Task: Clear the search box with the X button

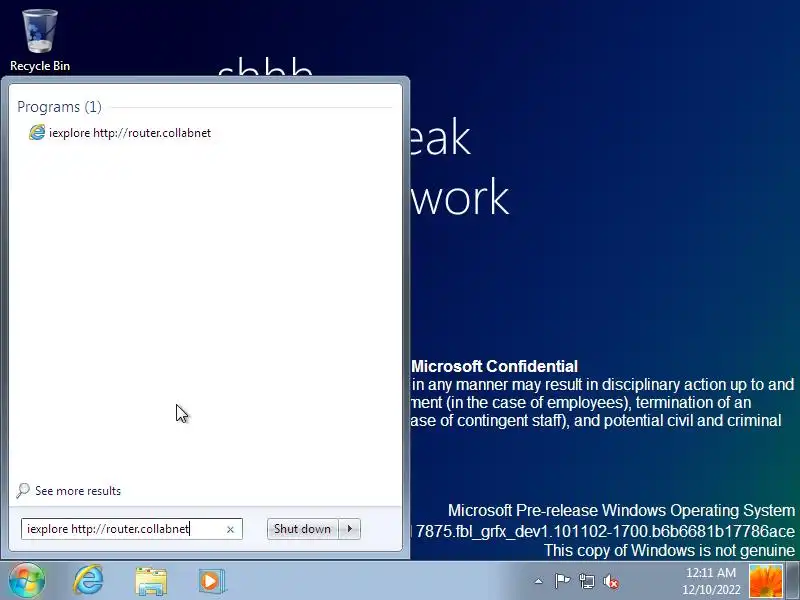Action: 230,530
